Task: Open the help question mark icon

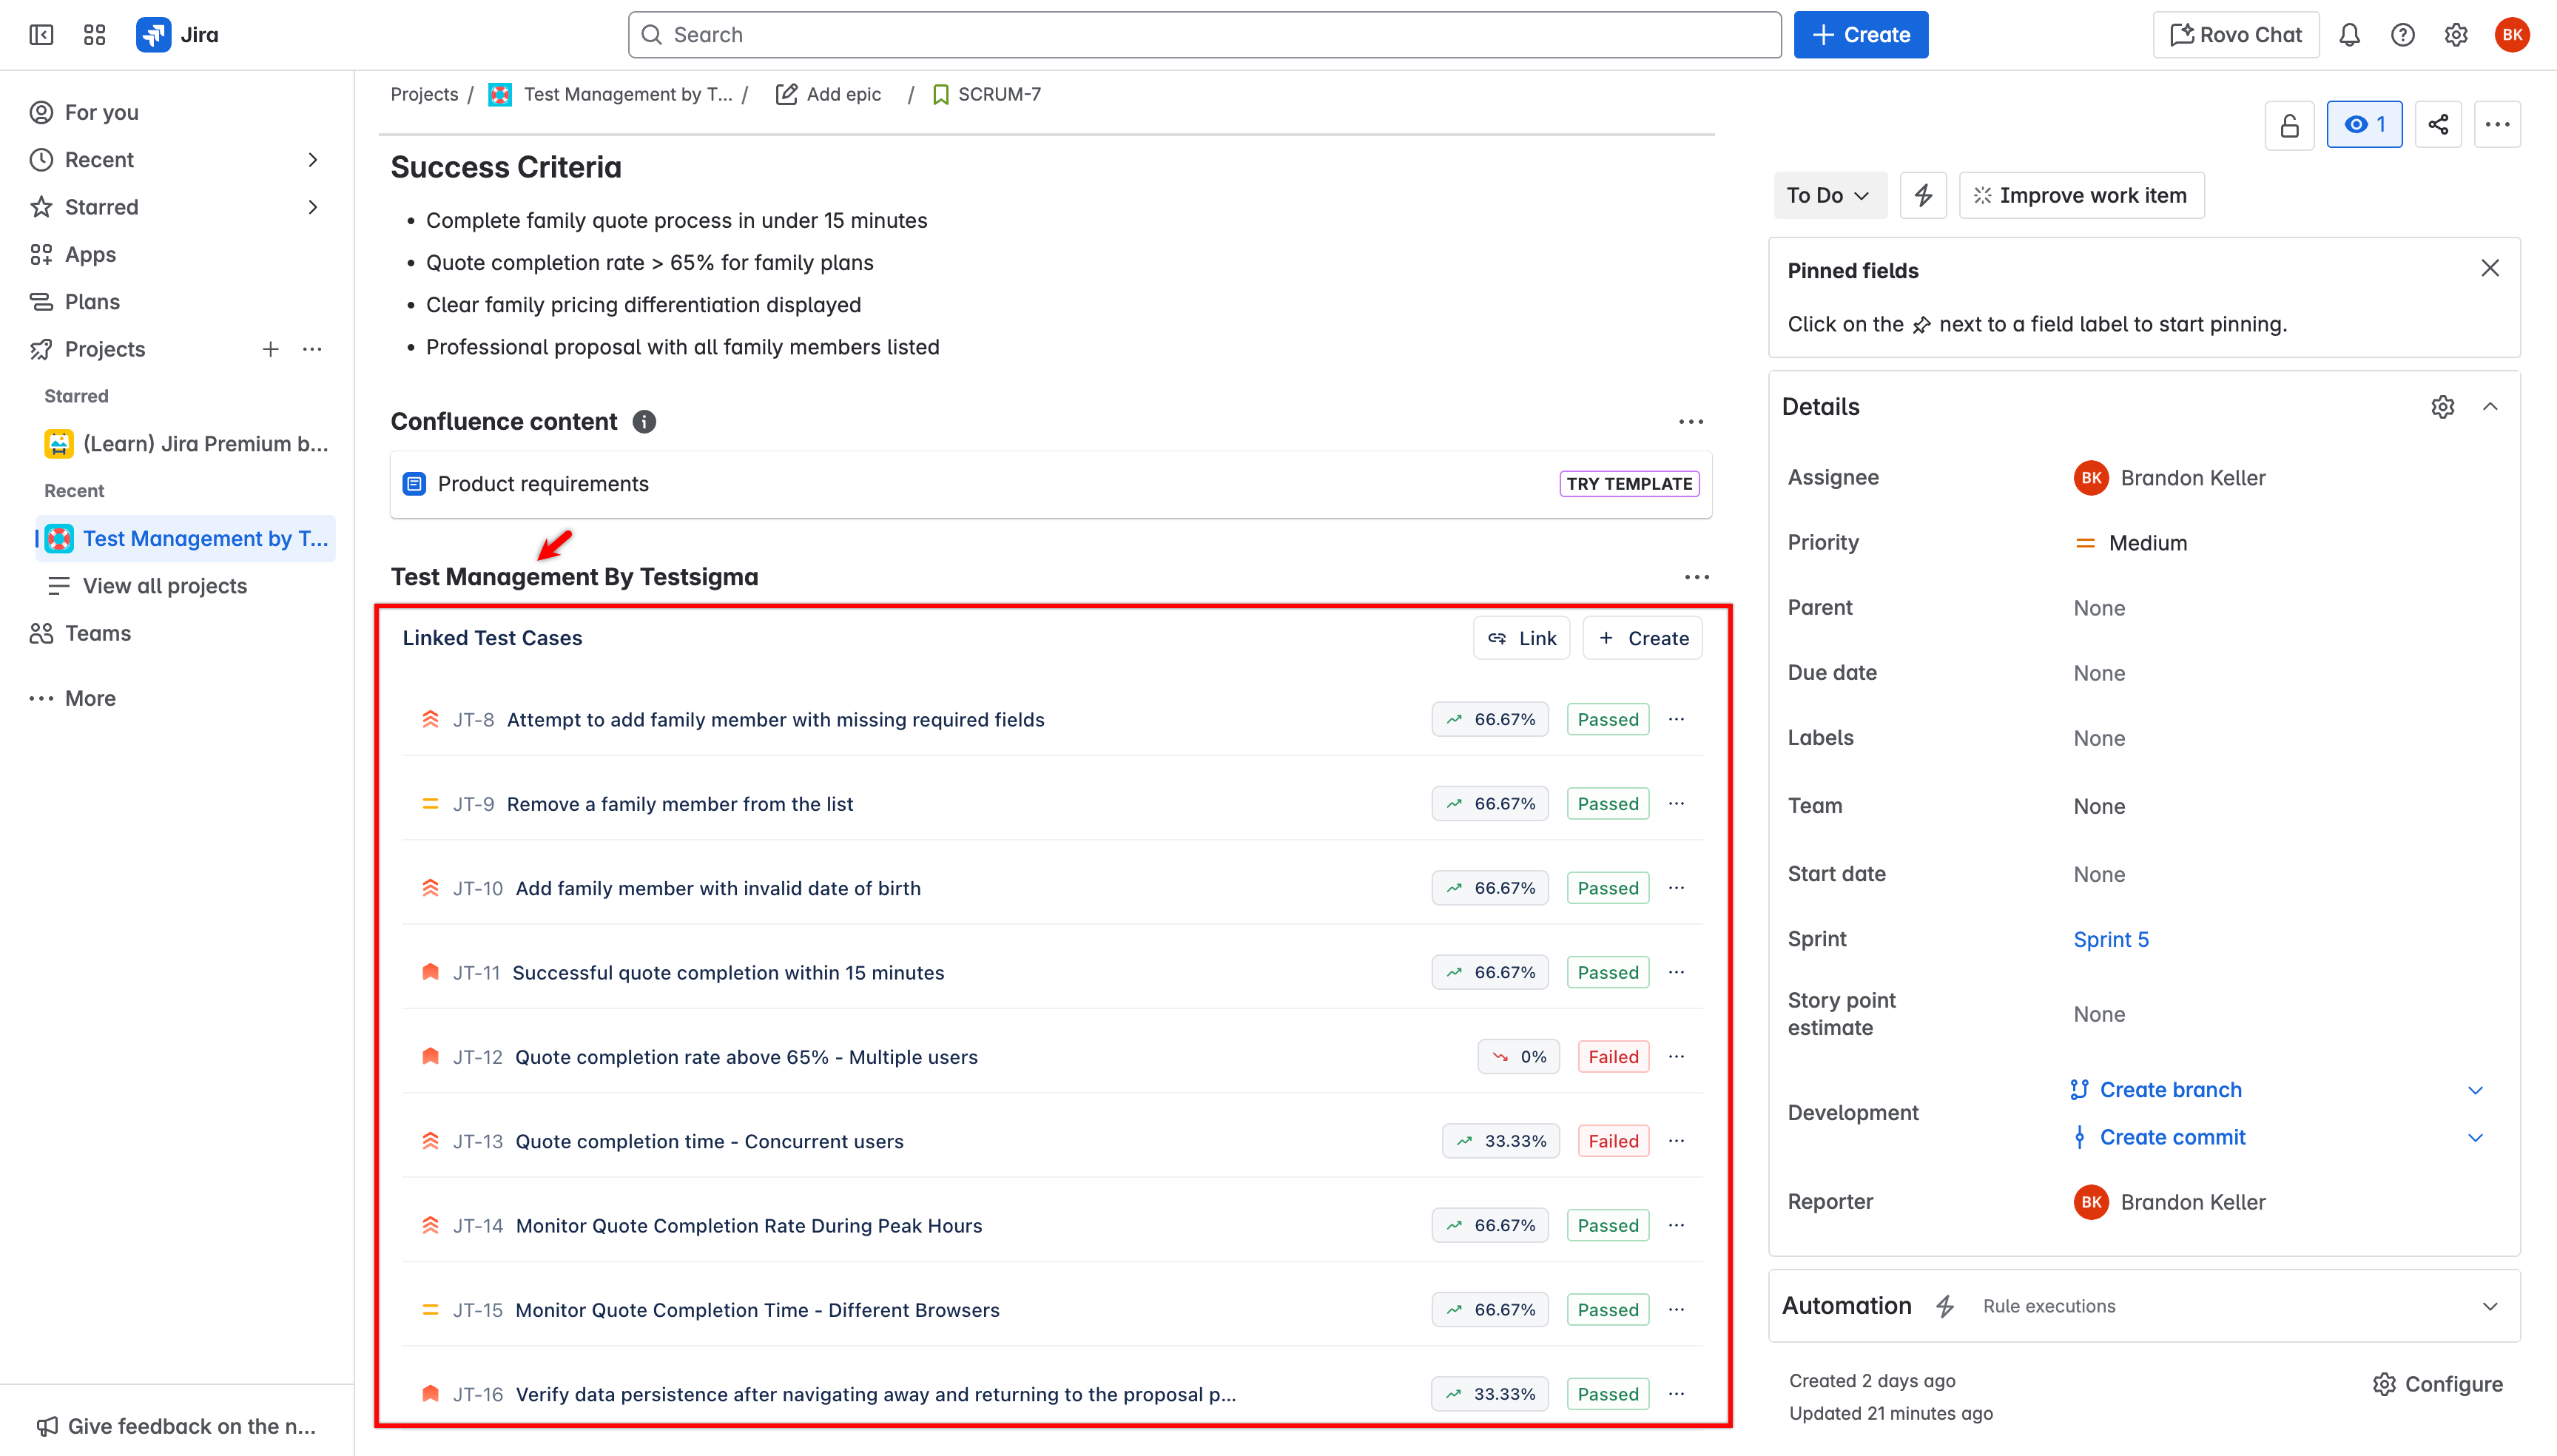Action: 2402,35
